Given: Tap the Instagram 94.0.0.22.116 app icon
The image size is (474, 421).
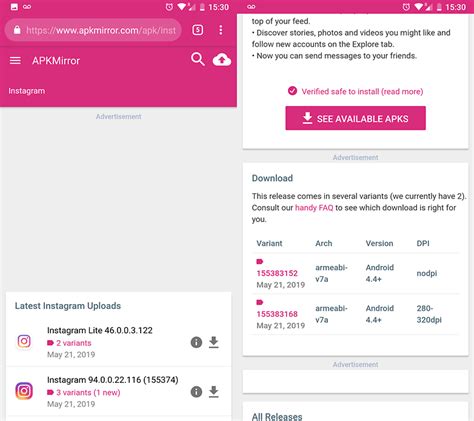Looking at the screenshot, I should click(x=24, y=391).
